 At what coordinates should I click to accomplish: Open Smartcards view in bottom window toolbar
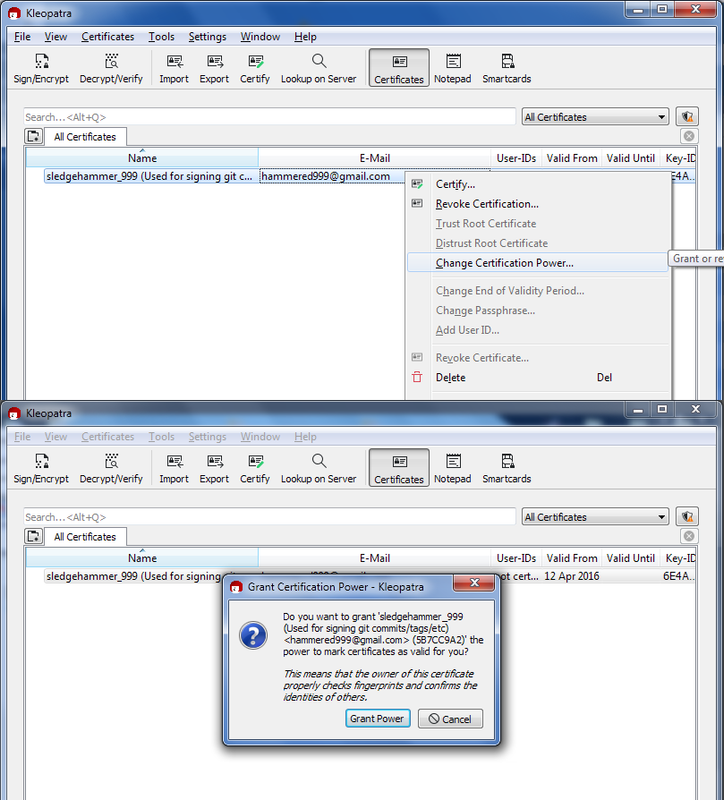(x=507, y=468)
